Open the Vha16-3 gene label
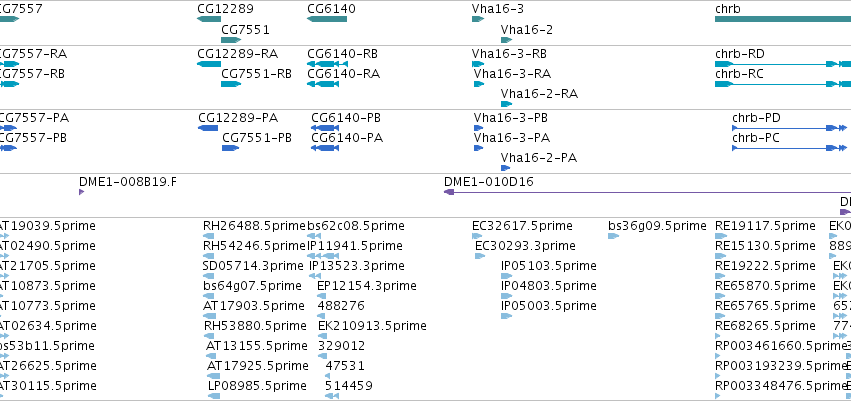Image resolution: width=851 pixels, height=401 pixels. (x=498, y=9)
